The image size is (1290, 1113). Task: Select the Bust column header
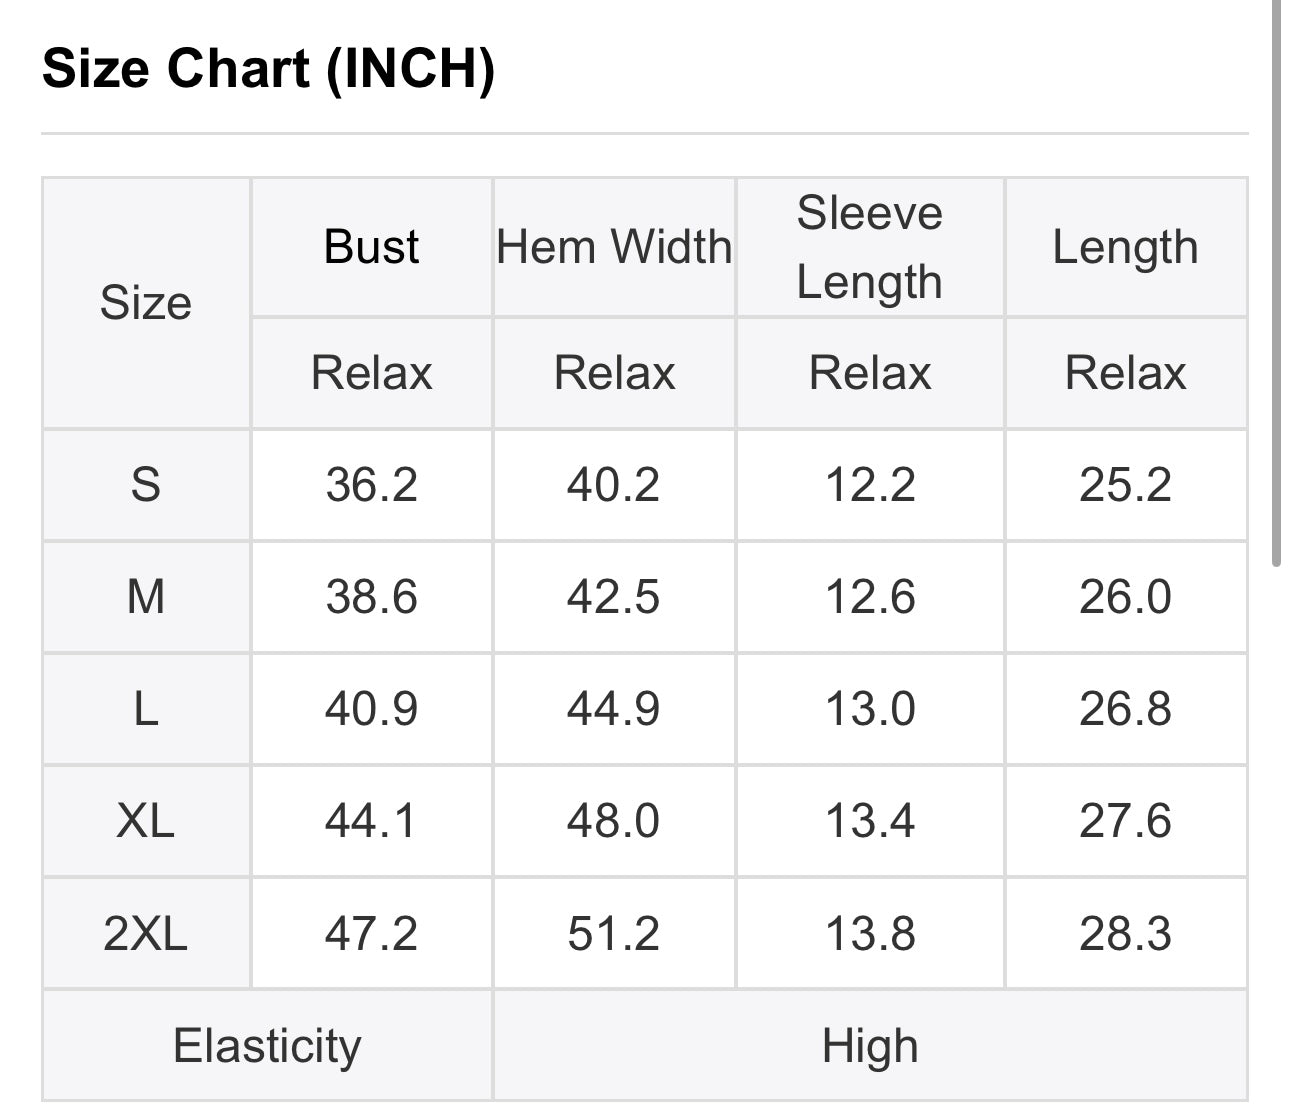coord(371,247)
